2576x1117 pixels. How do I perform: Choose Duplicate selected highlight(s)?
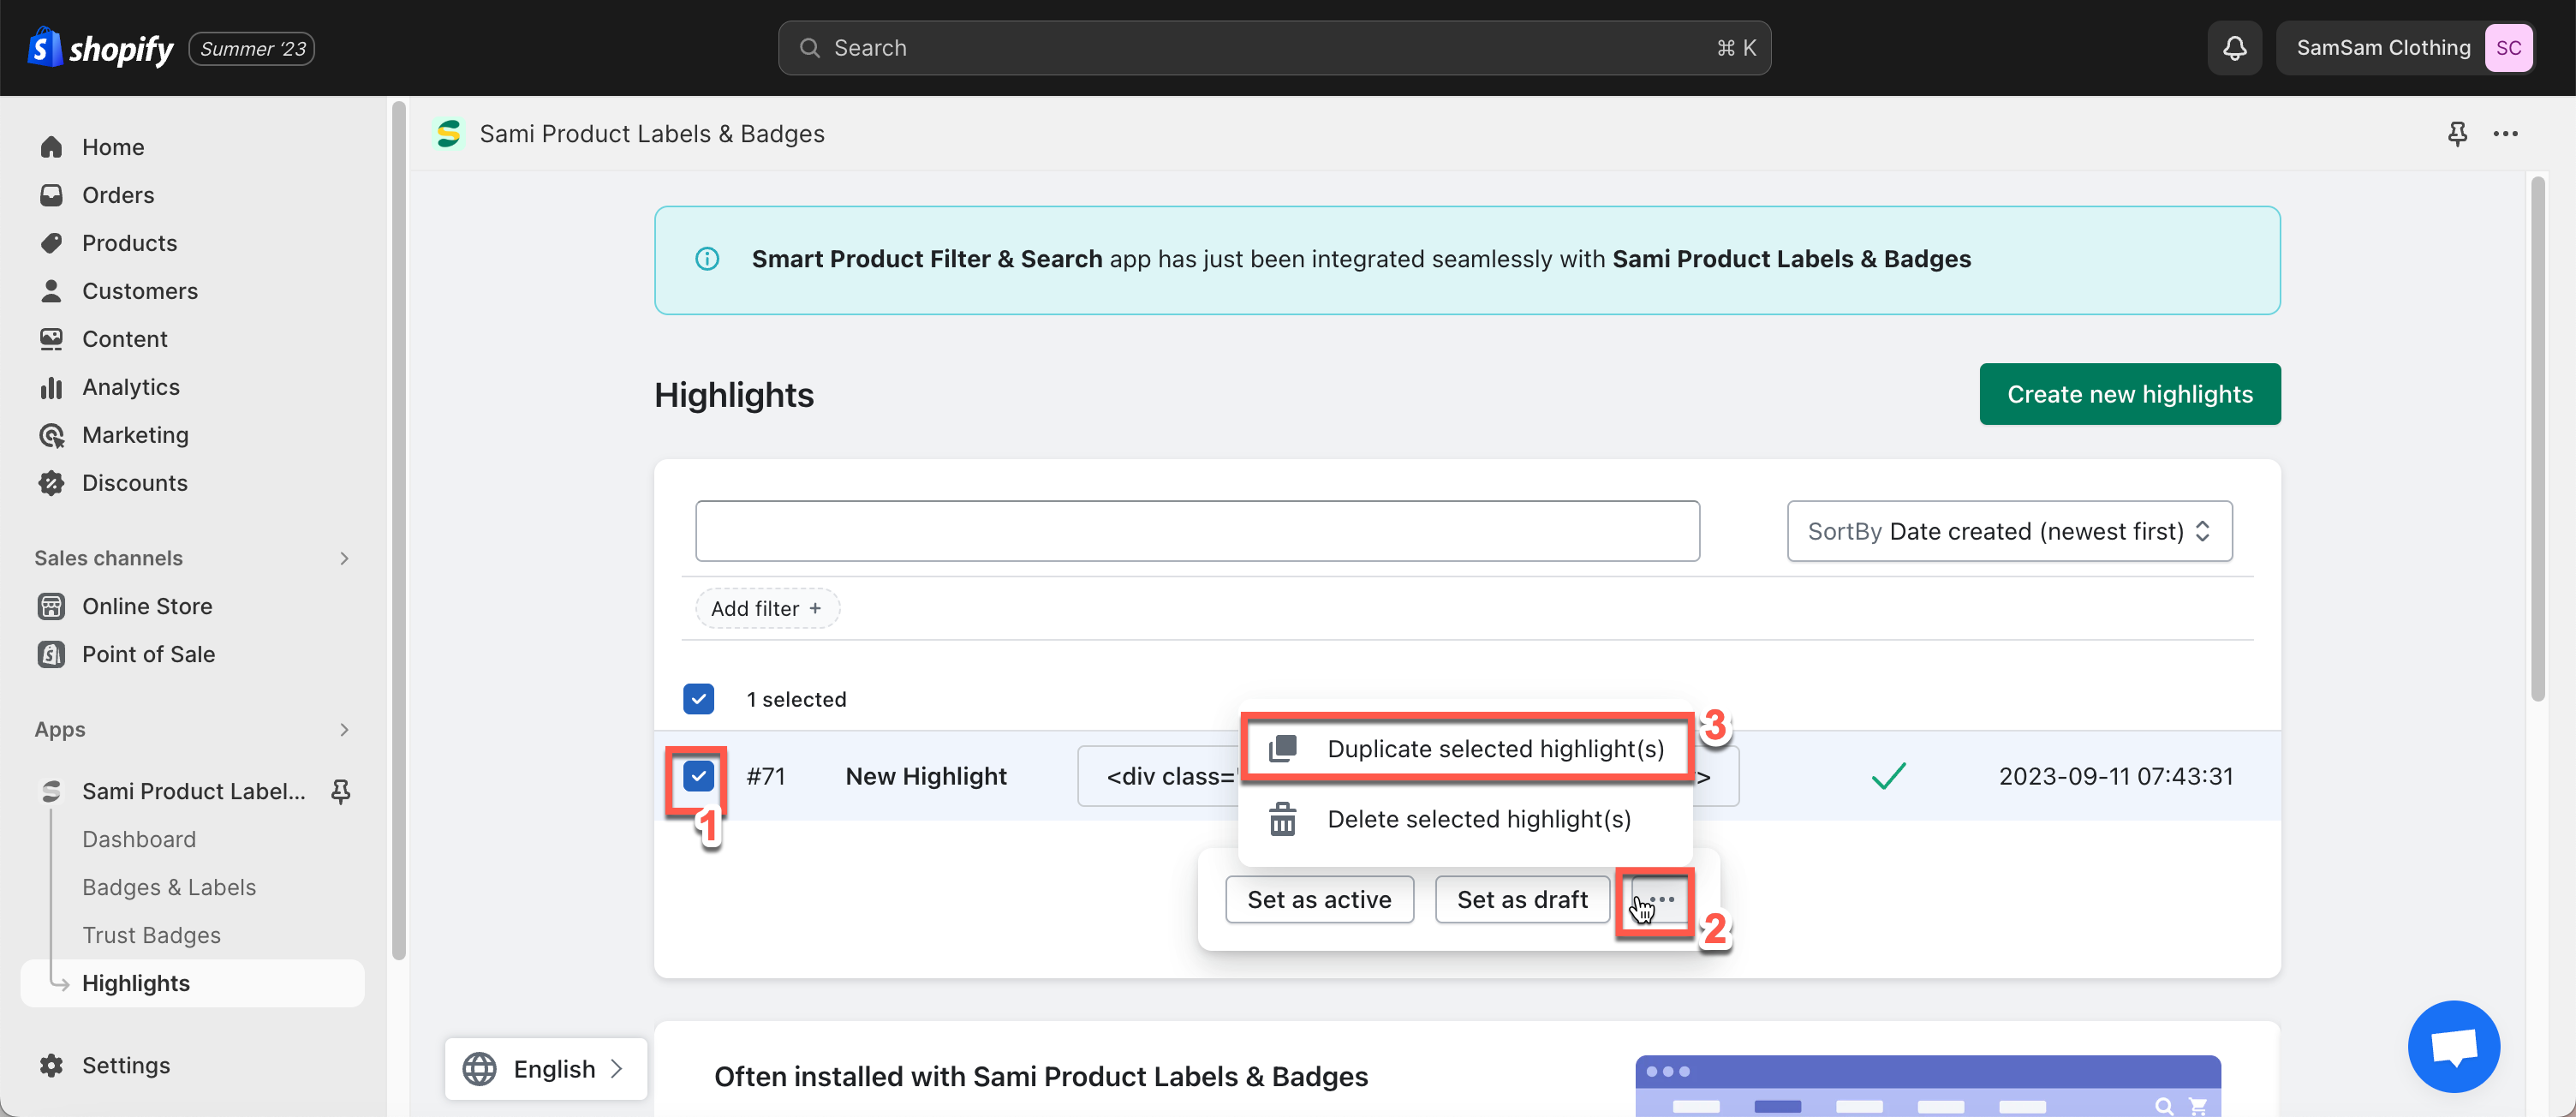click(x=1466, y=749)
